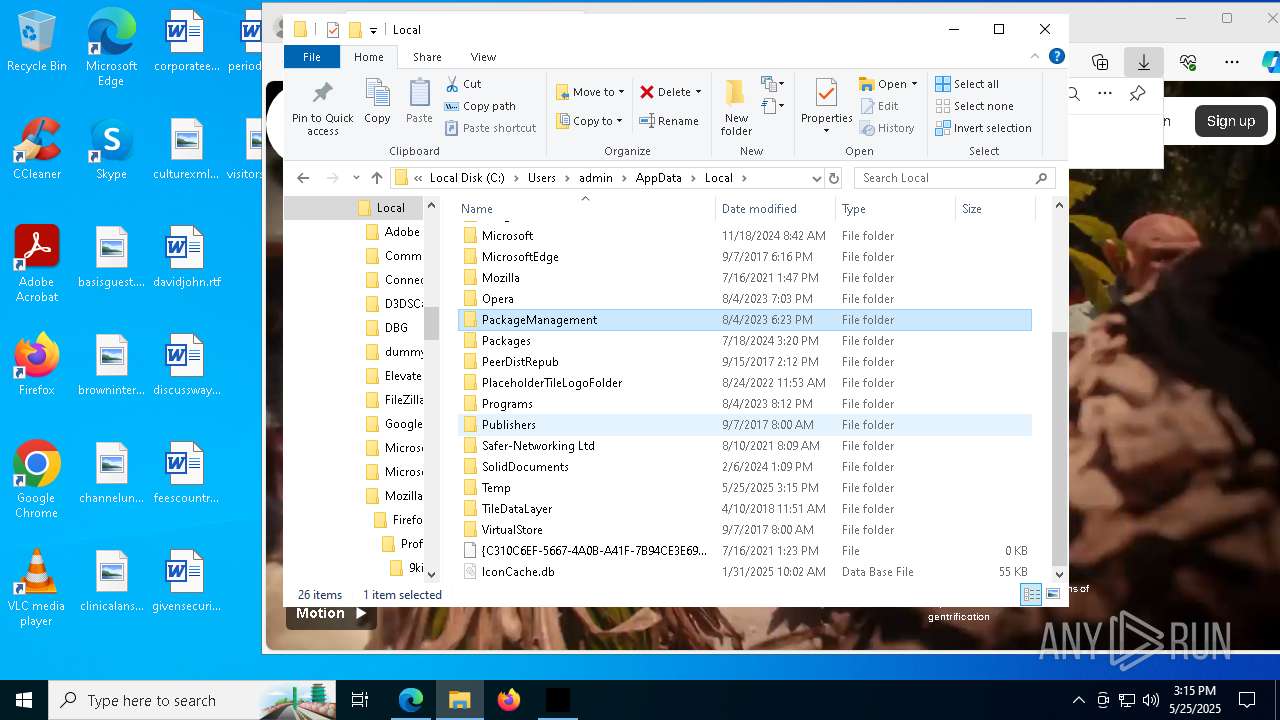Refresh the Local folder view
1280x720 pixels.
834,178
